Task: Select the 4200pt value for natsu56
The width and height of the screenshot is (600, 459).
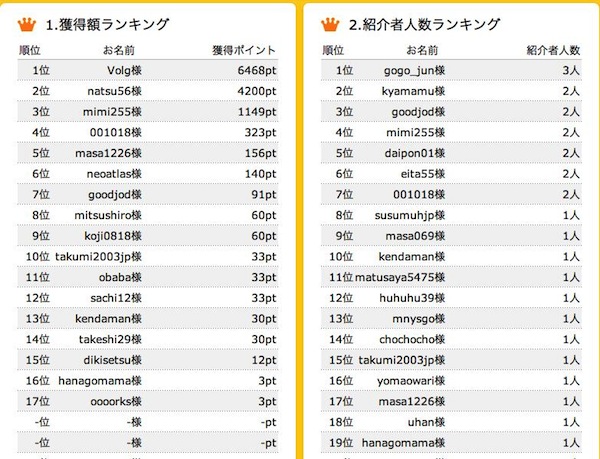Action: (257, 90)
